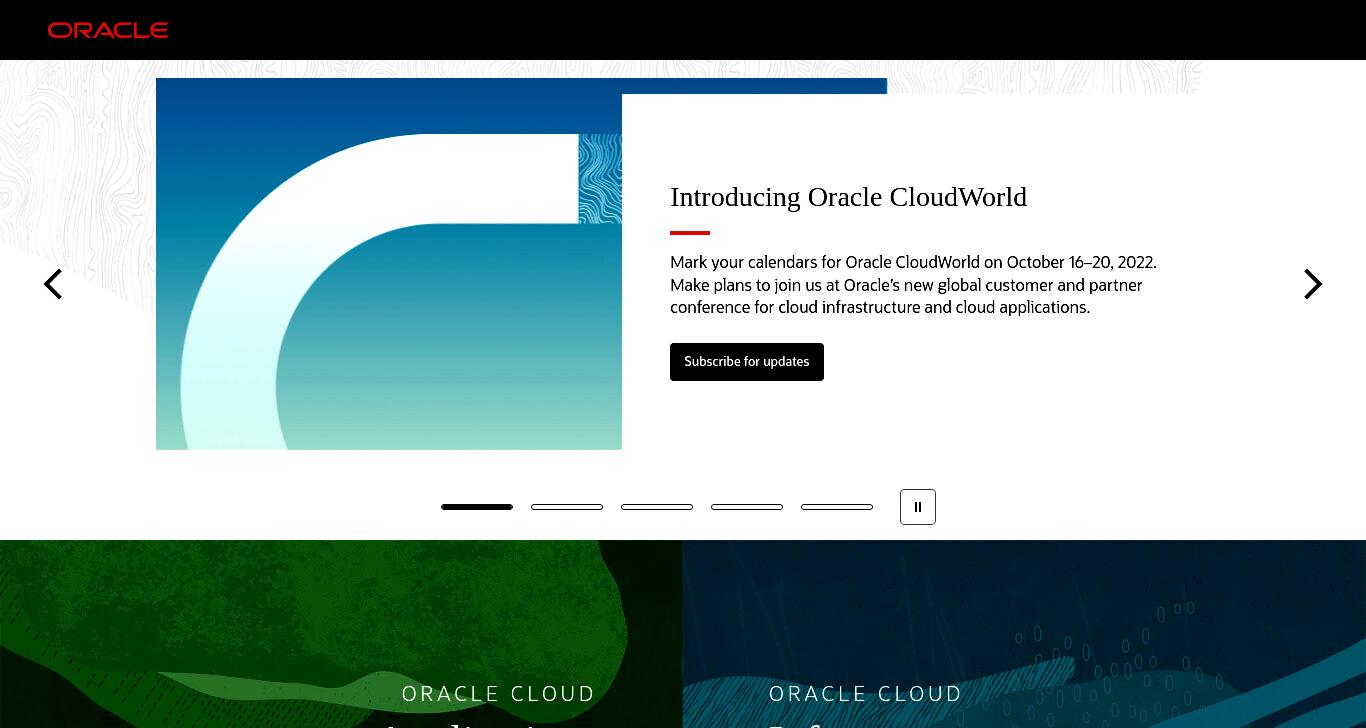Screen dimensions: 1366x728
Task: Jump to second carousel slide indicator
Action: 567,507
